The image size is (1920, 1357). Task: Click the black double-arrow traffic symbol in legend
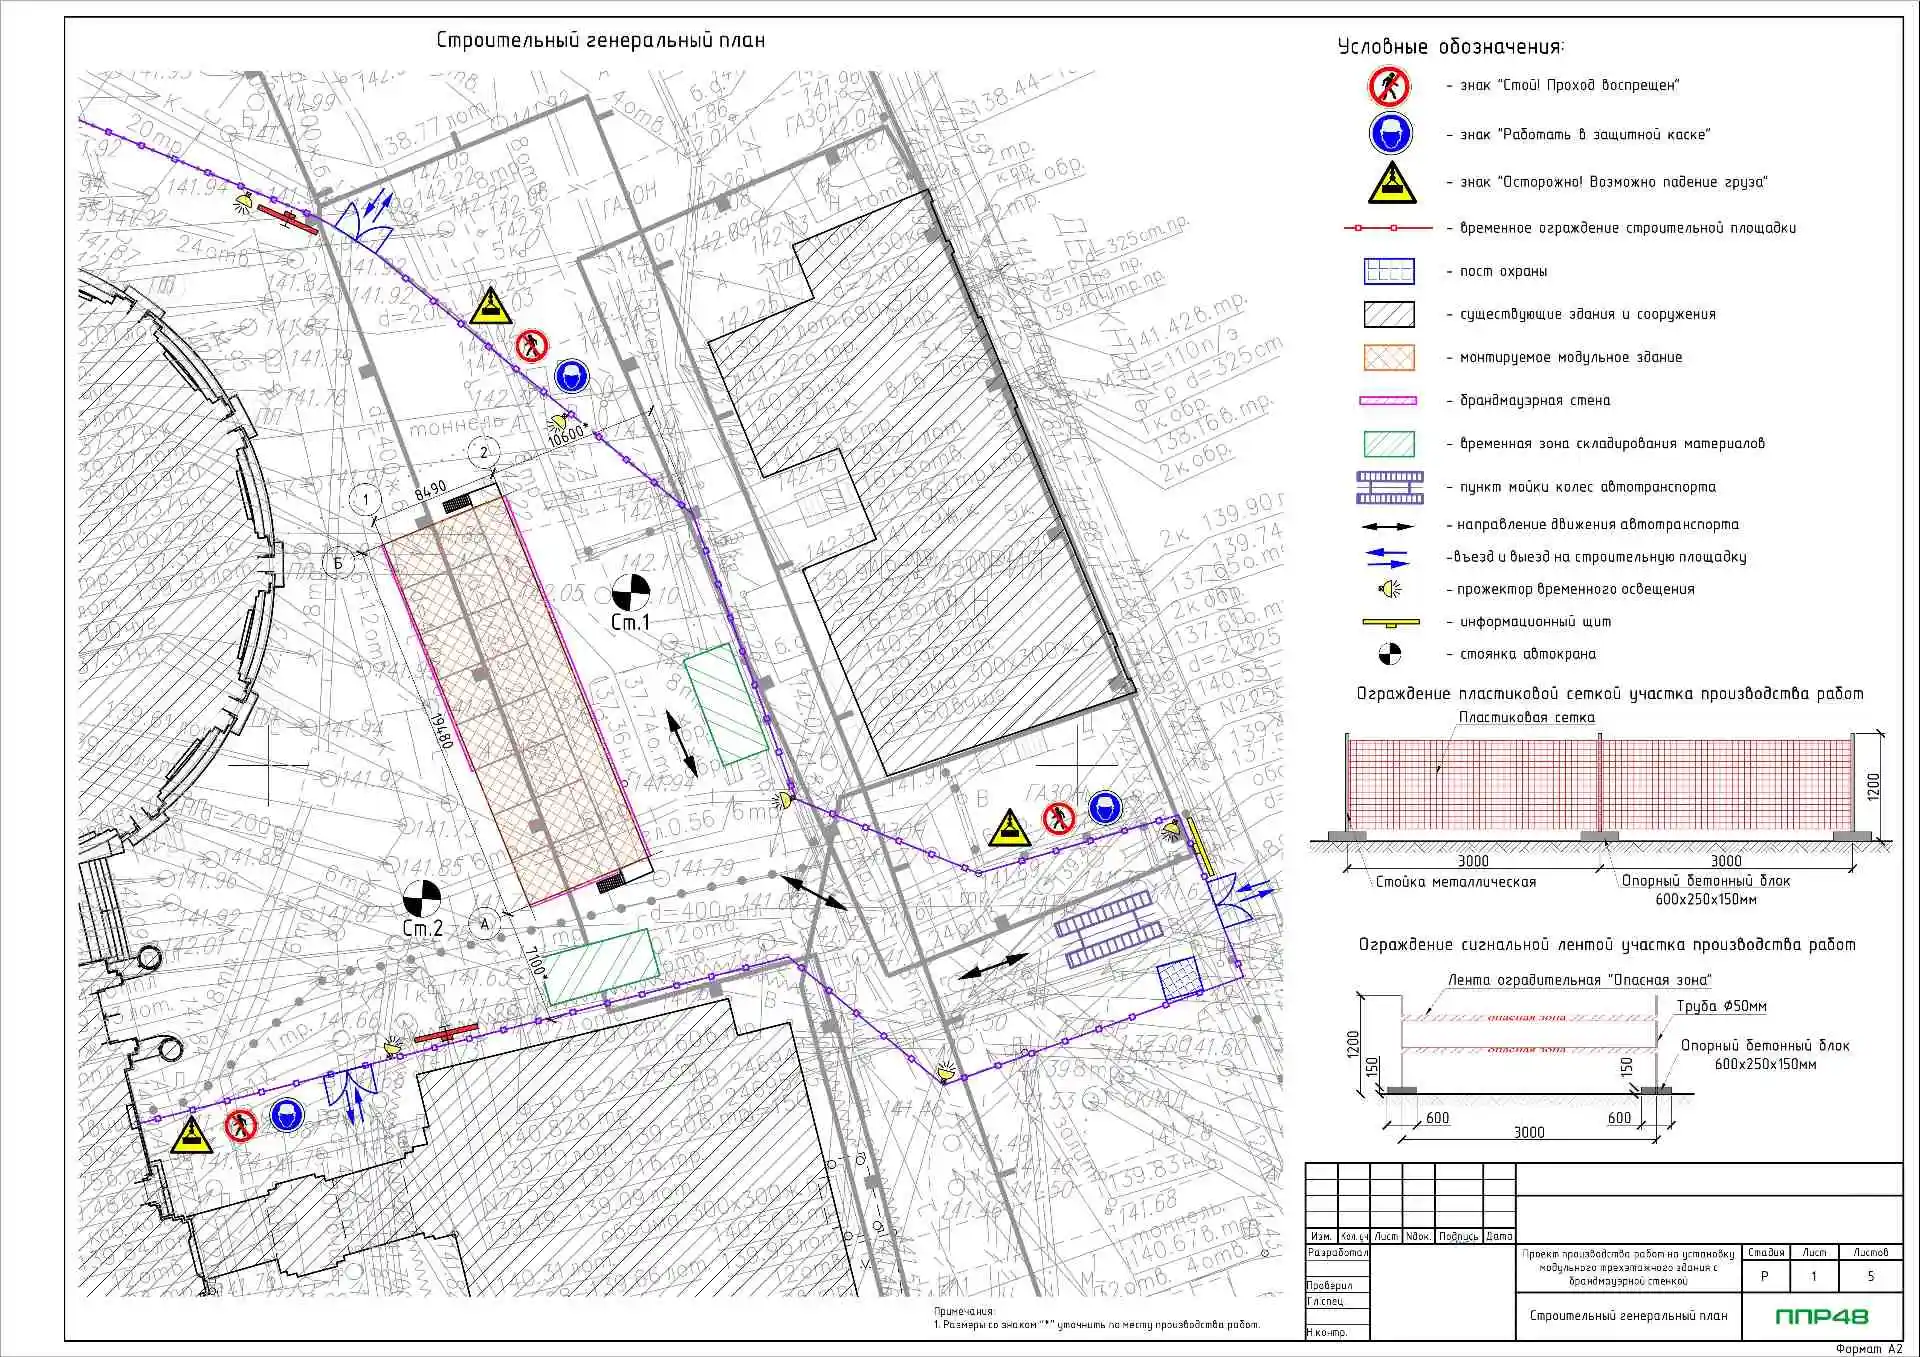tap(1386, 526)
